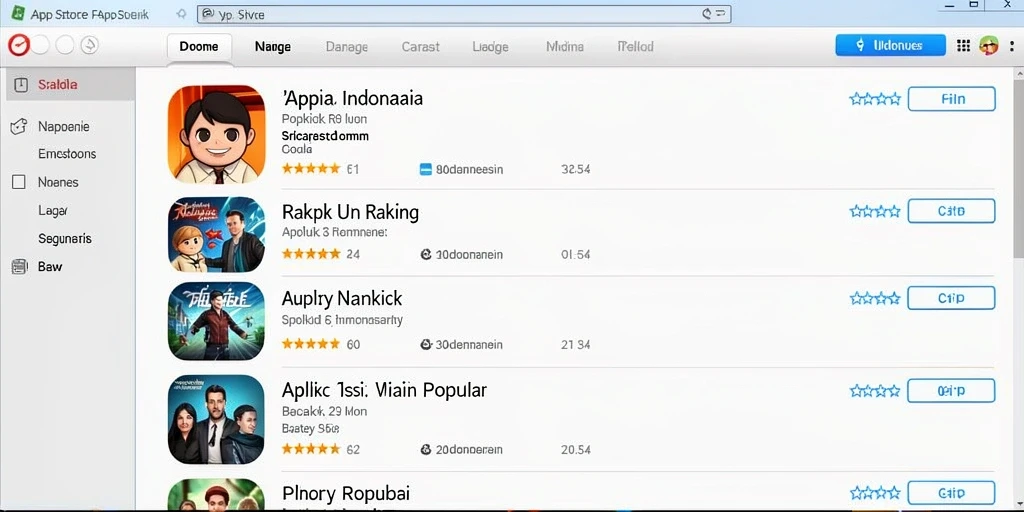The image size is (1024, 512).
Task: Switch to the IPellod tab
Action: [635, 47]
